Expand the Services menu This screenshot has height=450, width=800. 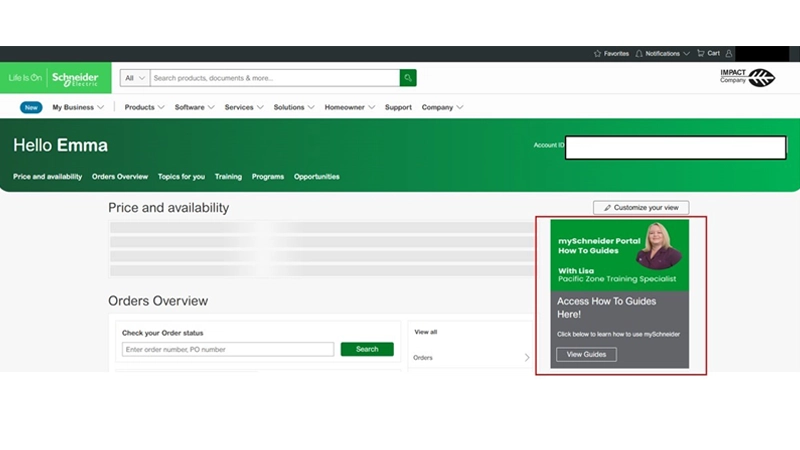point(244,107)
